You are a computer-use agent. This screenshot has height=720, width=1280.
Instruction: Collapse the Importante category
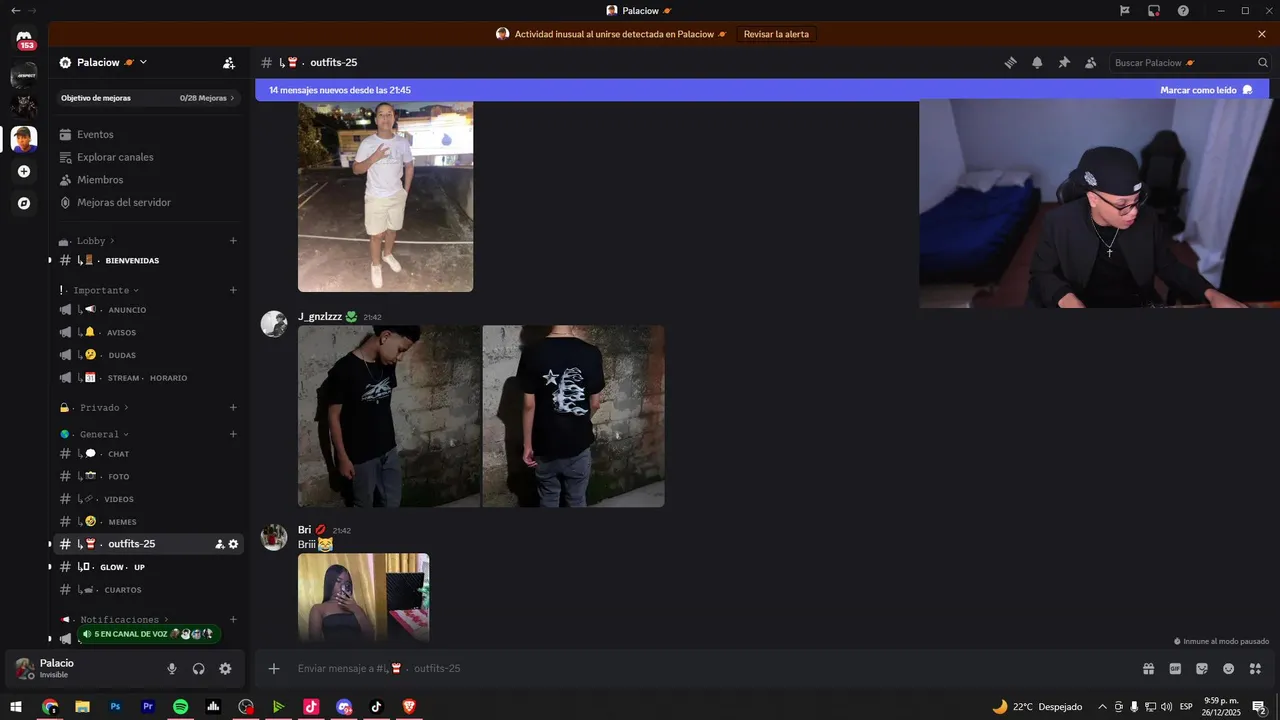tap(99, 290)
